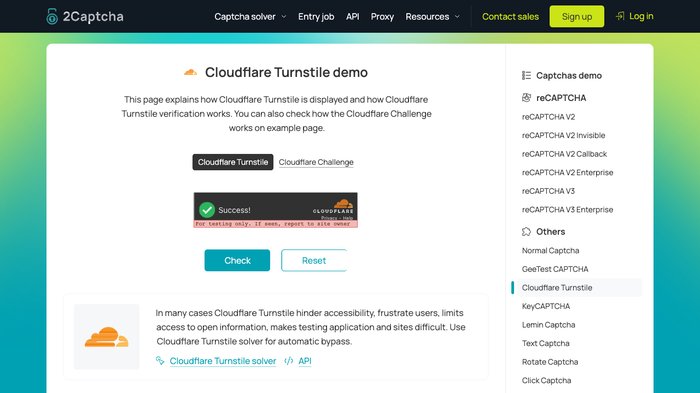Go to the Entry job page
This screenshot has height=393, width=700.
click(316, 17)
